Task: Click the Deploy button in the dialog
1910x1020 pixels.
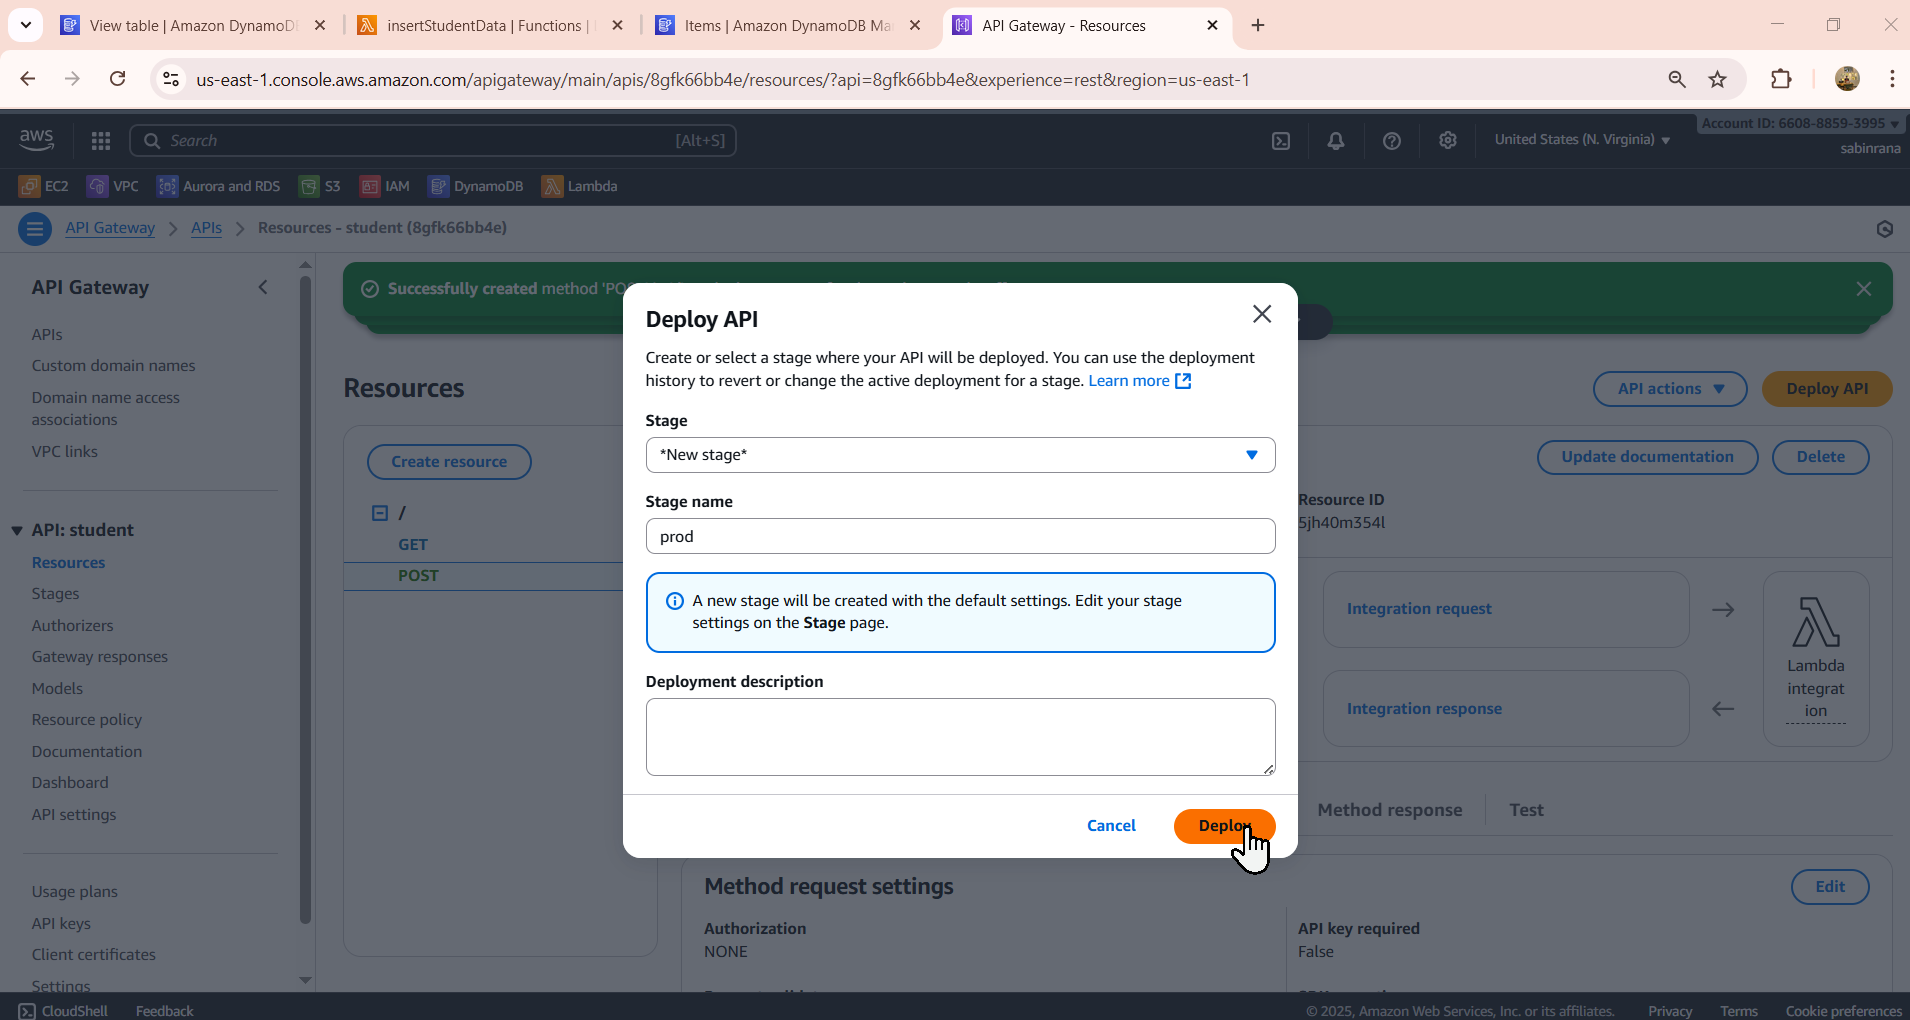Action: pyautogui.click(x=1224, y=826)
